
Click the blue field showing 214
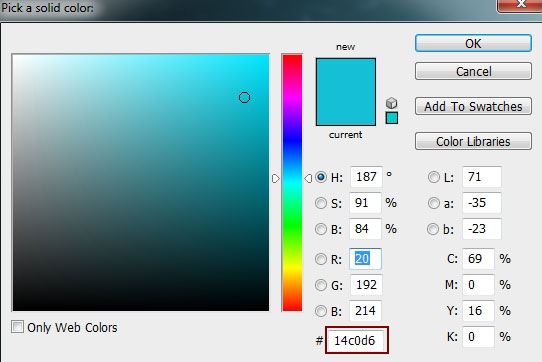pyautogui.click(x=365, y=310)
